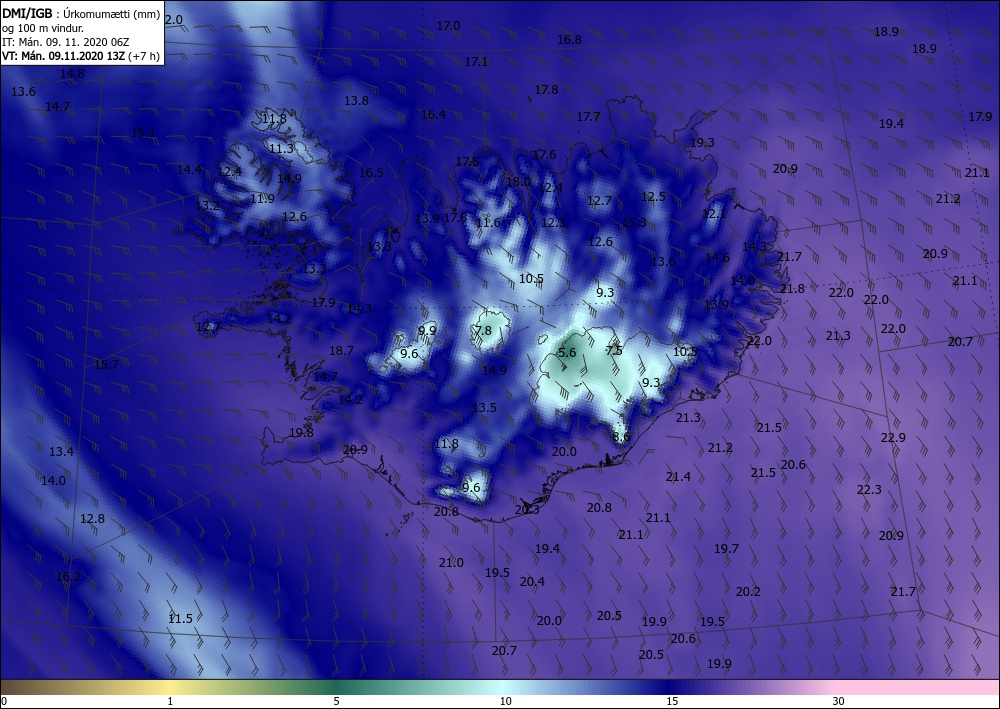
Task: Click the 12.8 value label
Action: 92,519
